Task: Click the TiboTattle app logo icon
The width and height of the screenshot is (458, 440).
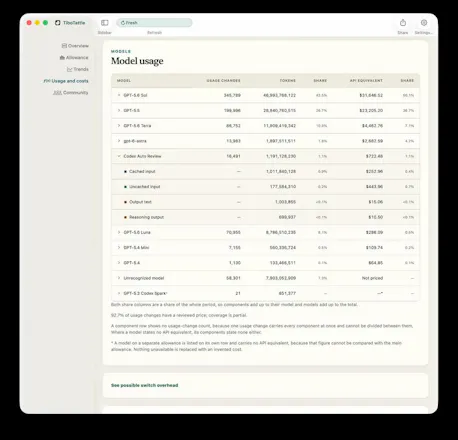Action: click(58, 23)
